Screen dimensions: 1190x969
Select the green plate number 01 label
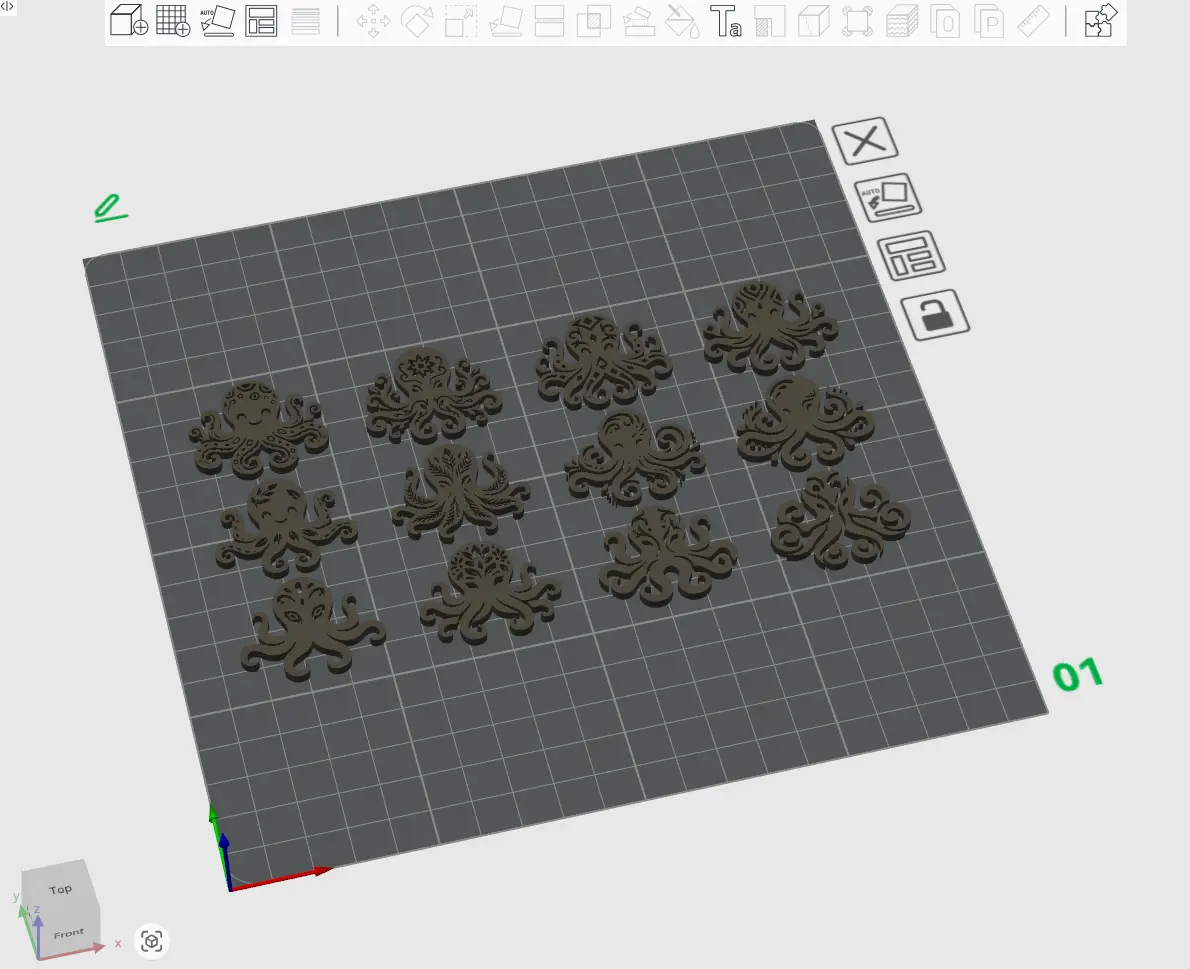tap(1078, 675)
